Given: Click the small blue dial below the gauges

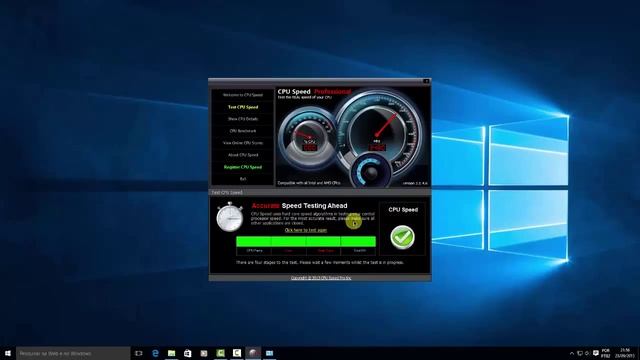Looking at the screenshot, I should click(x=371, y=171).
